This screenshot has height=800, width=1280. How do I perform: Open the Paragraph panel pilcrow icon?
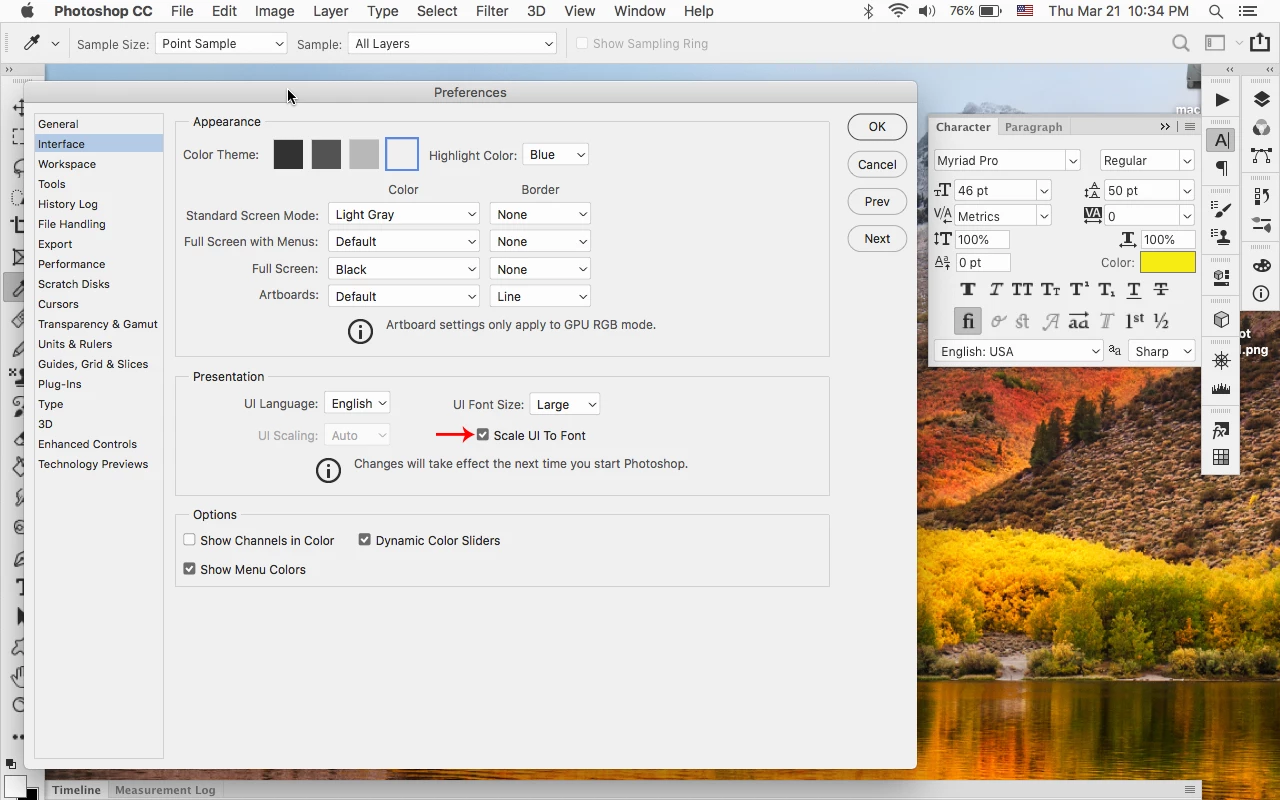click(x=1221, y=168)
